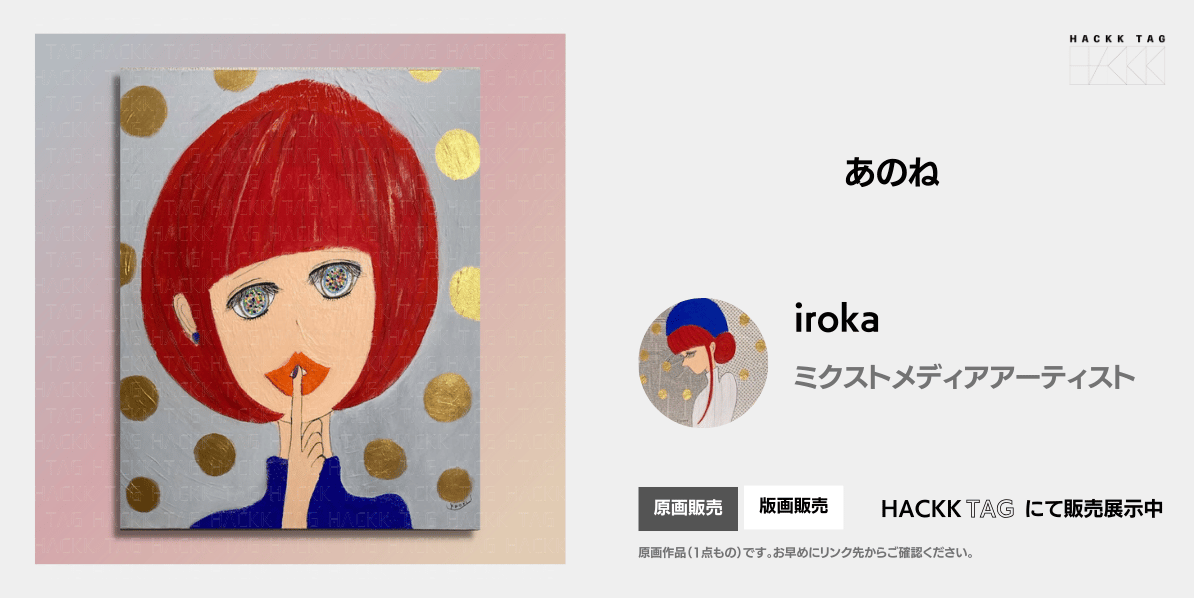Click the right sparkling eye in painting

(335, 281)
